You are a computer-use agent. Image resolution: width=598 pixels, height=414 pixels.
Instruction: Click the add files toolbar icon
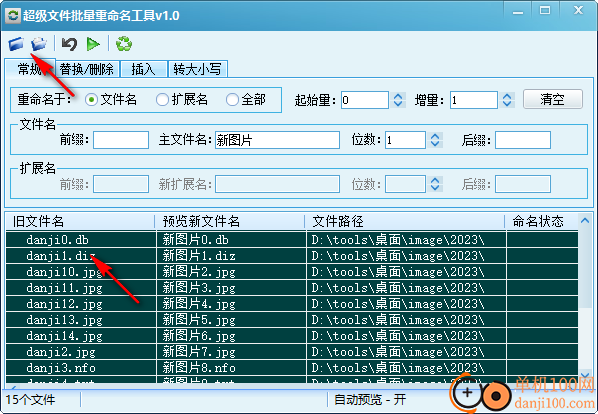pyautogui.click(x=16, y=44)
